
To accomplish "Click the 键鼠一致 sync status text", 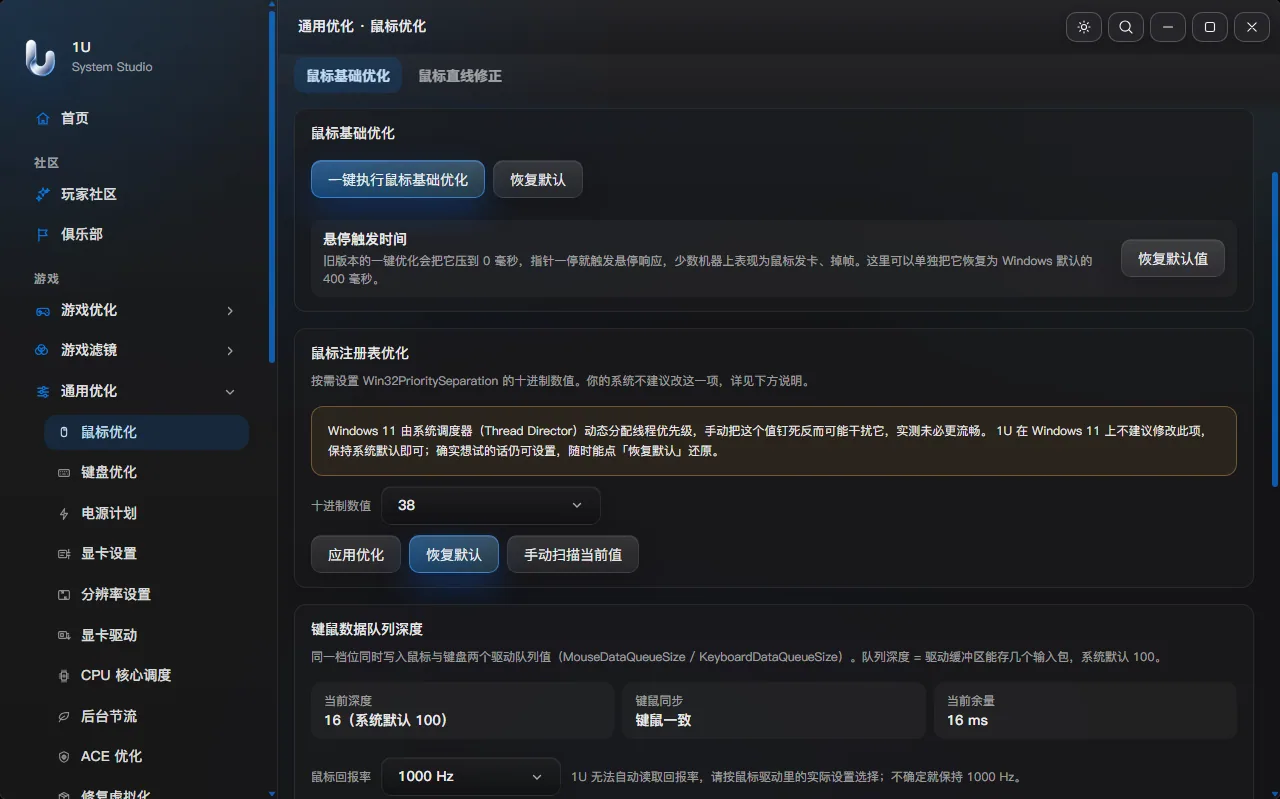I will (x=664, y=720).
